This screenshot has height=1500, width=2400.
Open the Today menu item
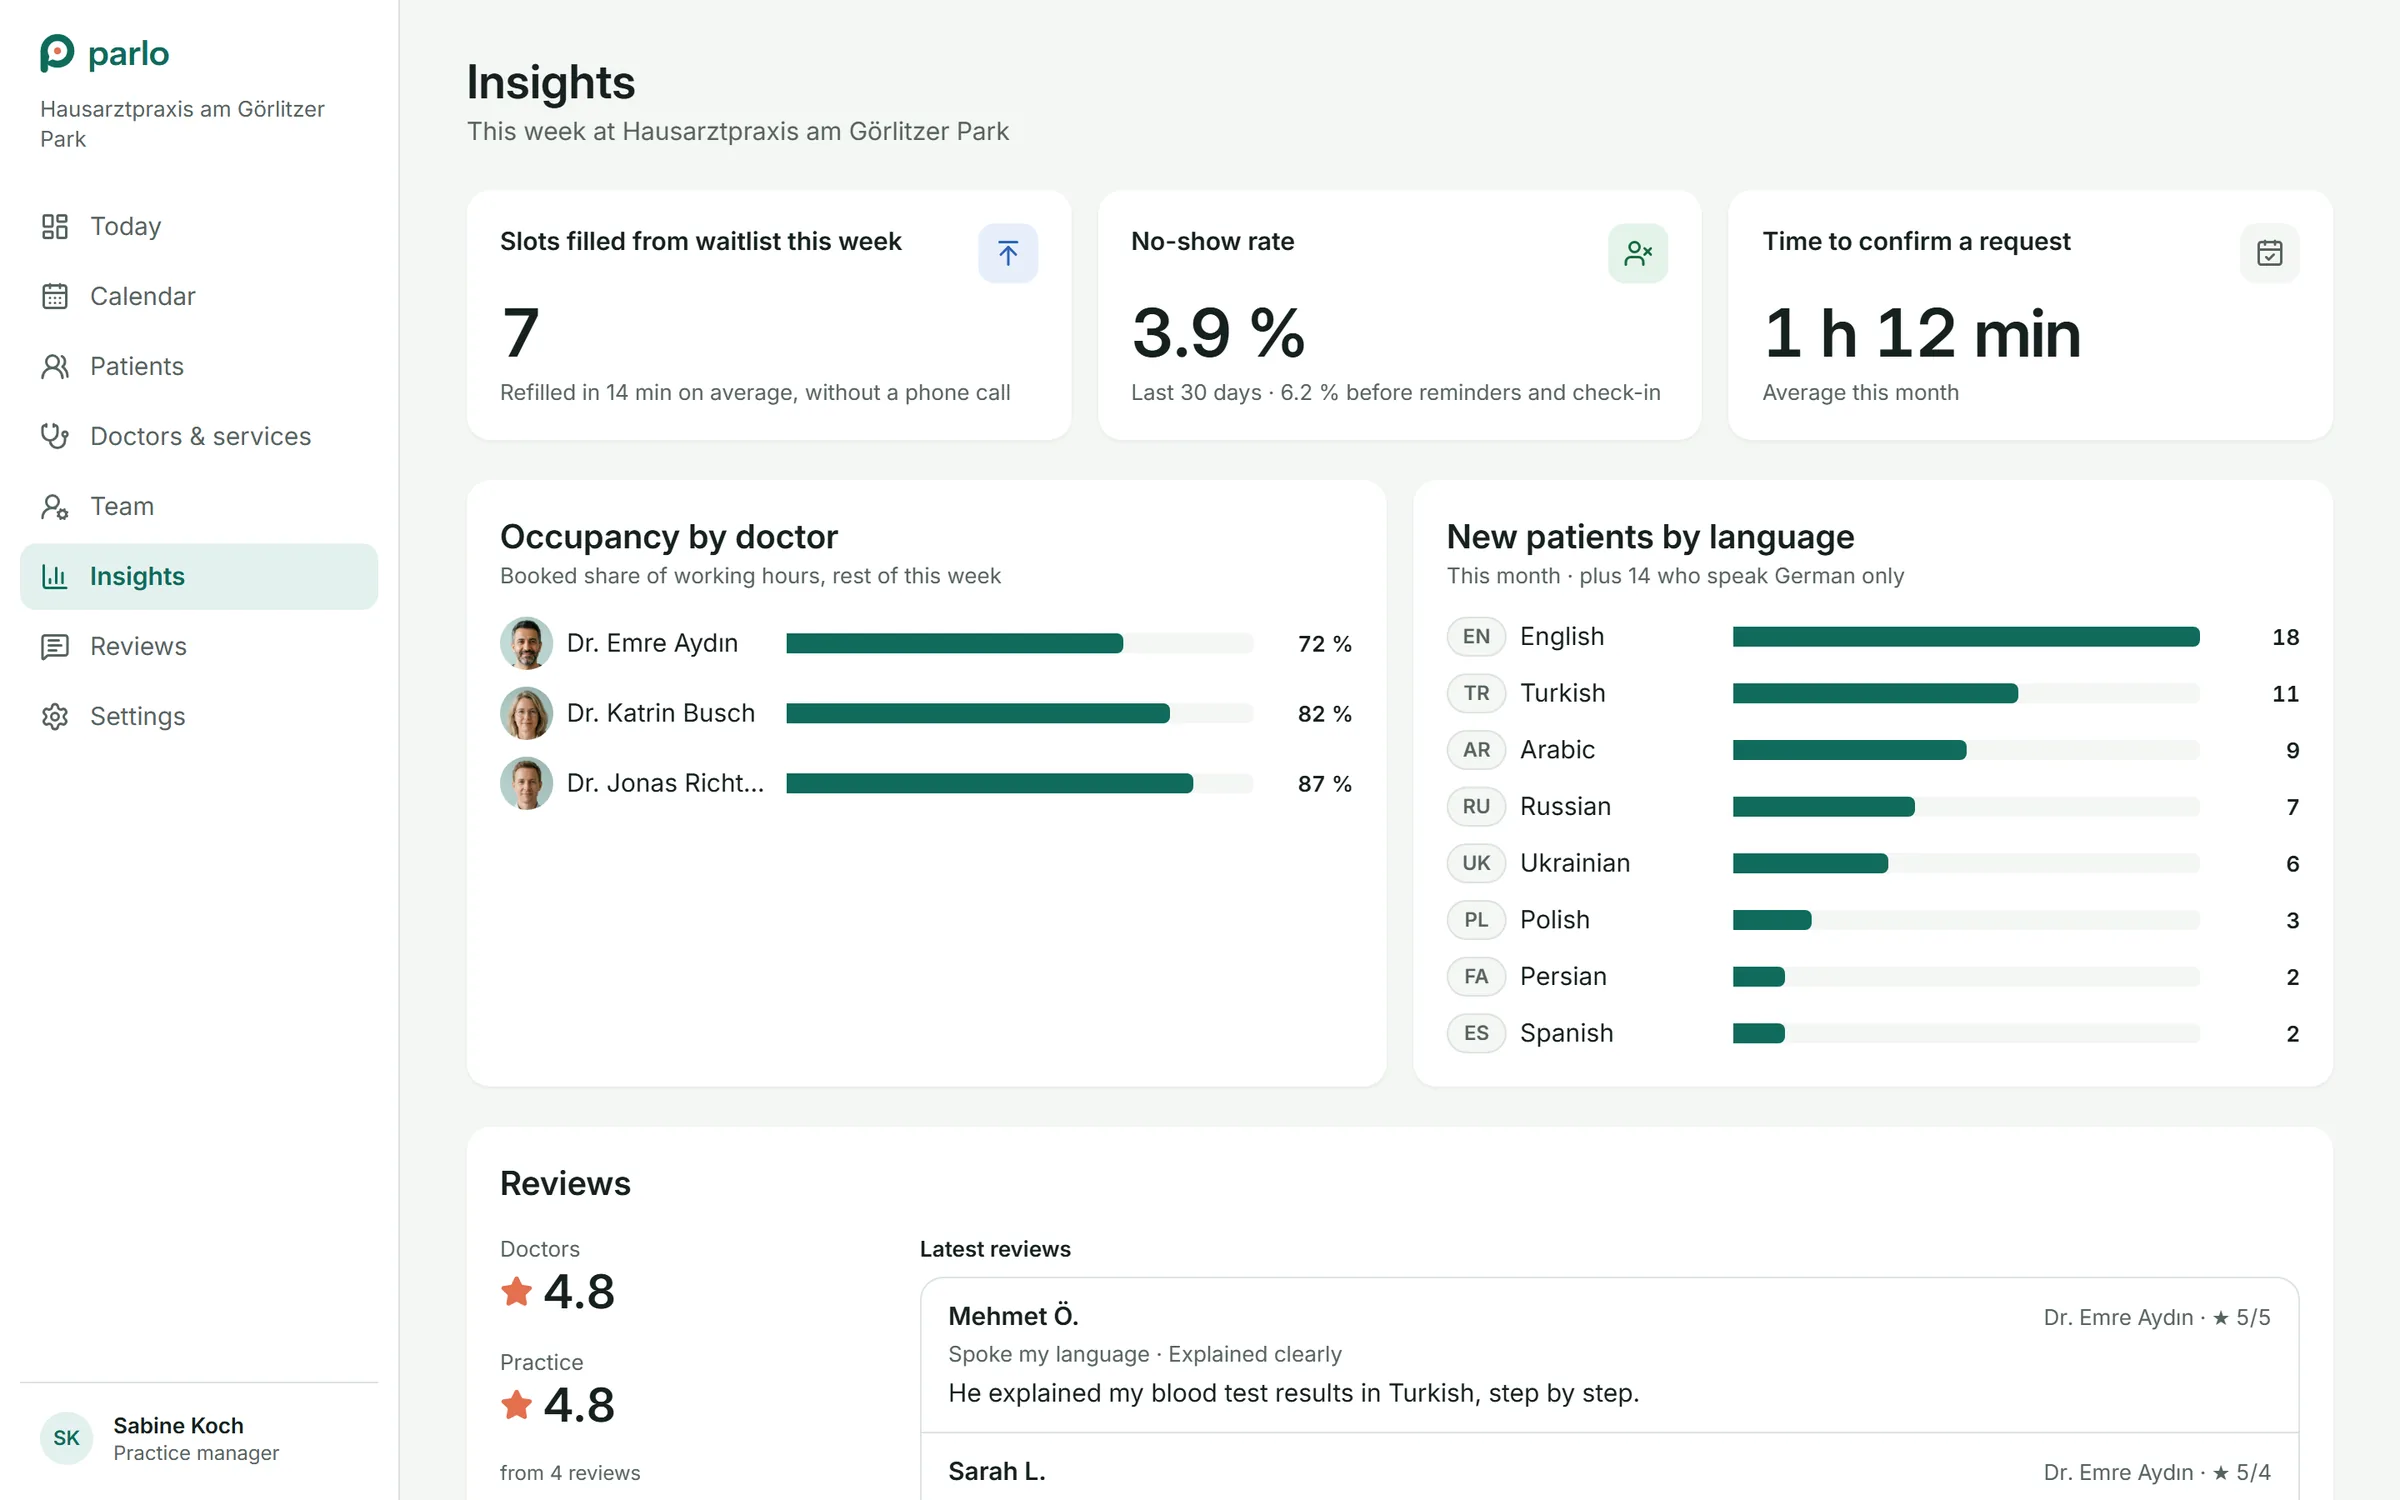click(199, 227)
